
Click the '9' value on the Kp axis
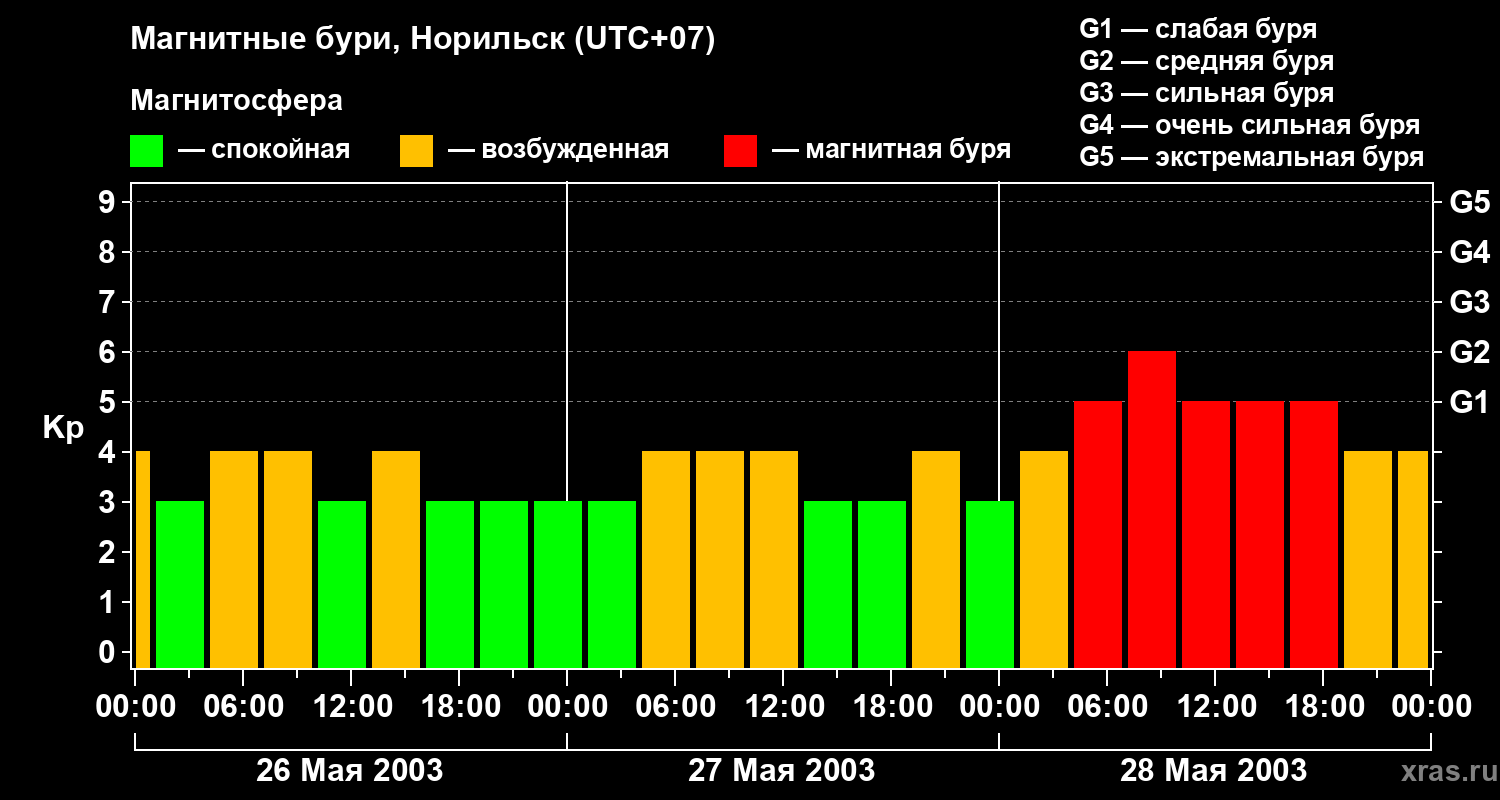tap(109, 203)
